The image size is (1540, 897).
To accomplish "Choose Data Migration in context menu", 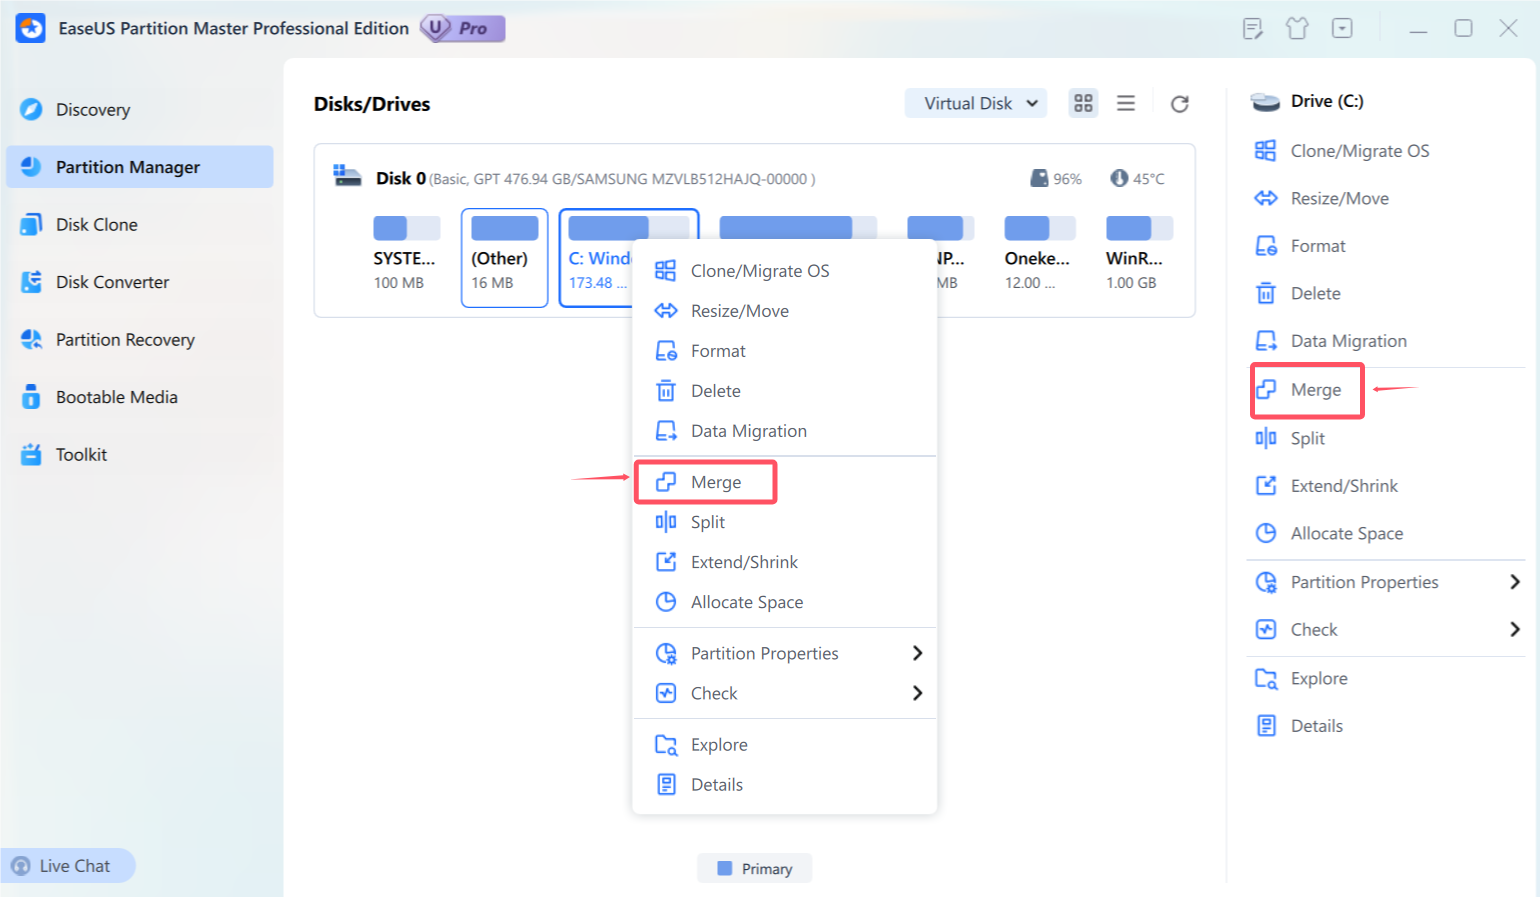I will pyautogui.click(x=785, y=431).
